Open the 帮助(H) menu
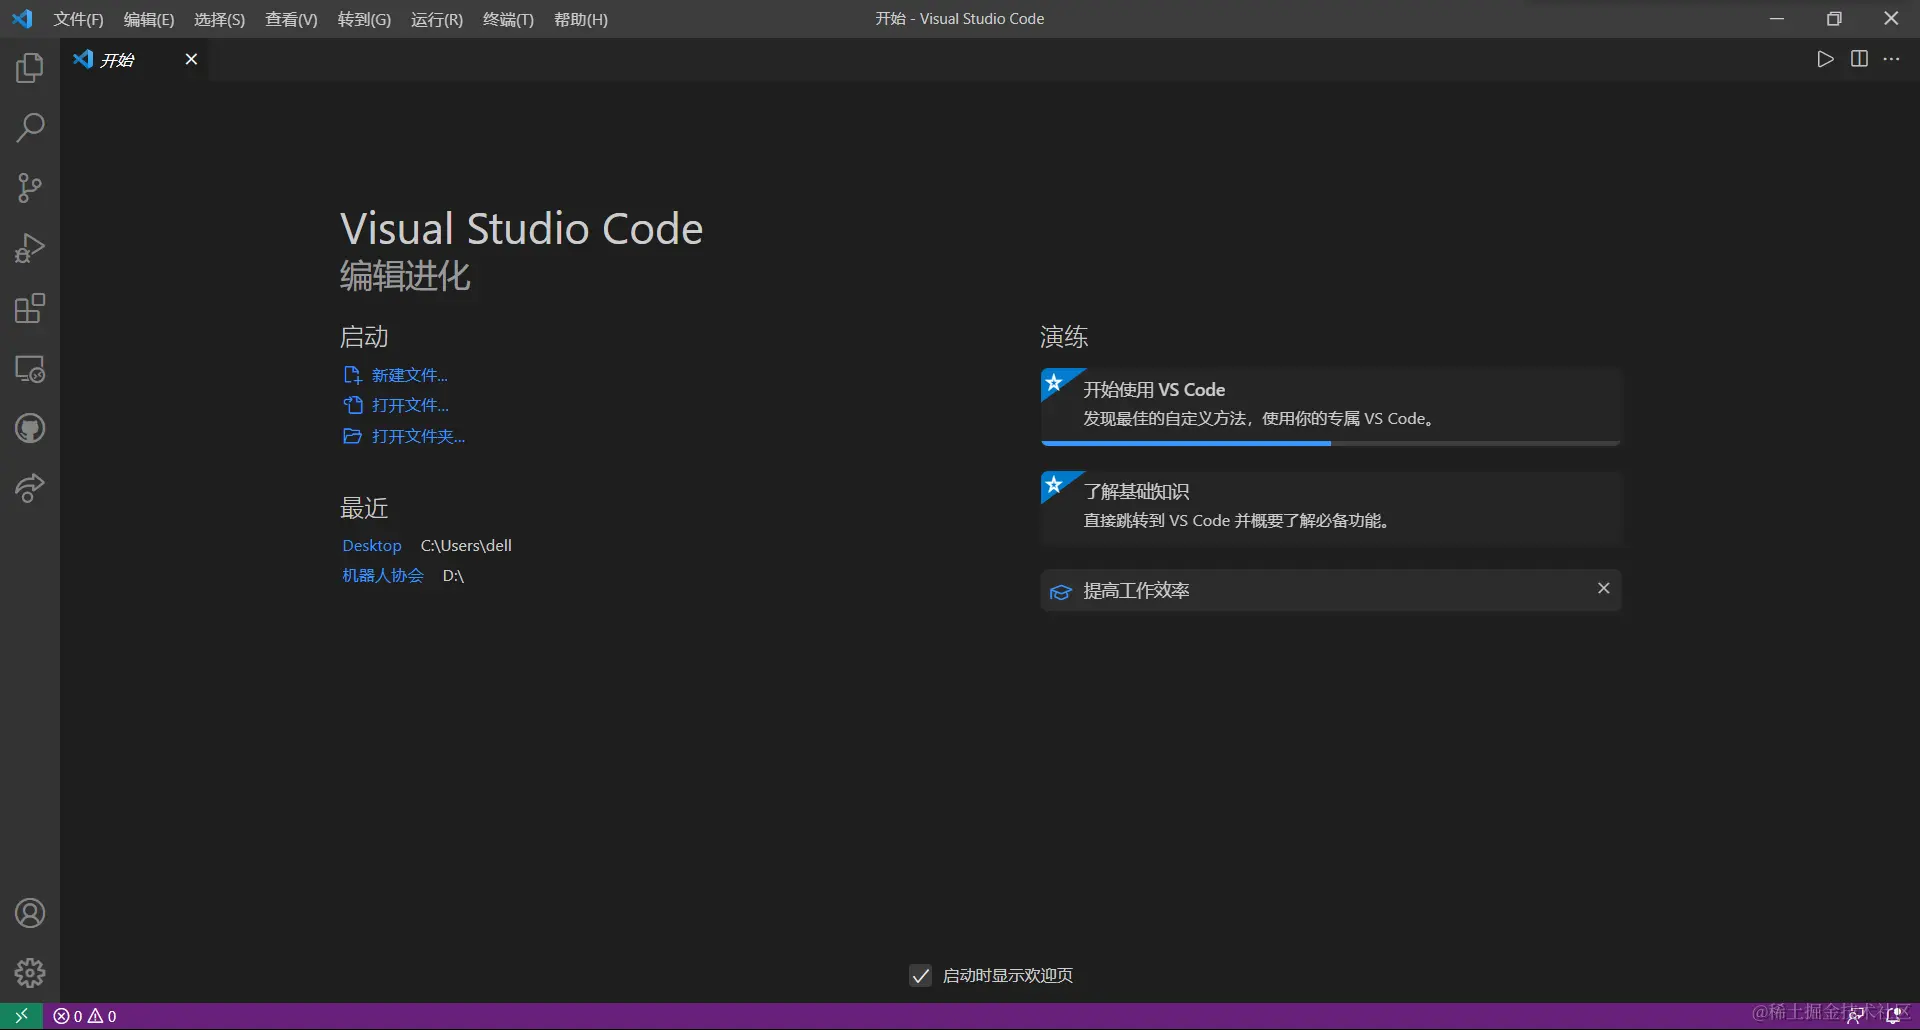 [581, 19]
